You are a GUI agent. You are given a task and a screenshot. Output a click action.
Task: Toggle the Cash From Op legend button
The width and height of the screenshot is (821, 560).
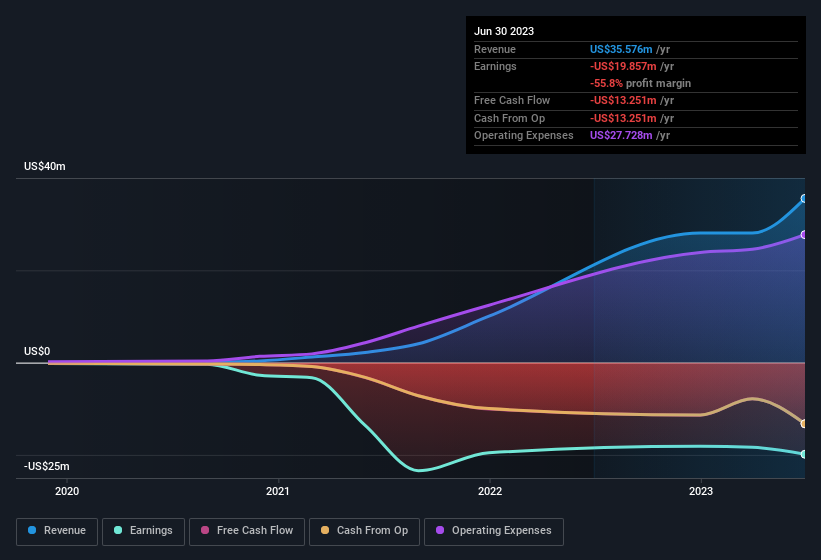tap(364, 532)
